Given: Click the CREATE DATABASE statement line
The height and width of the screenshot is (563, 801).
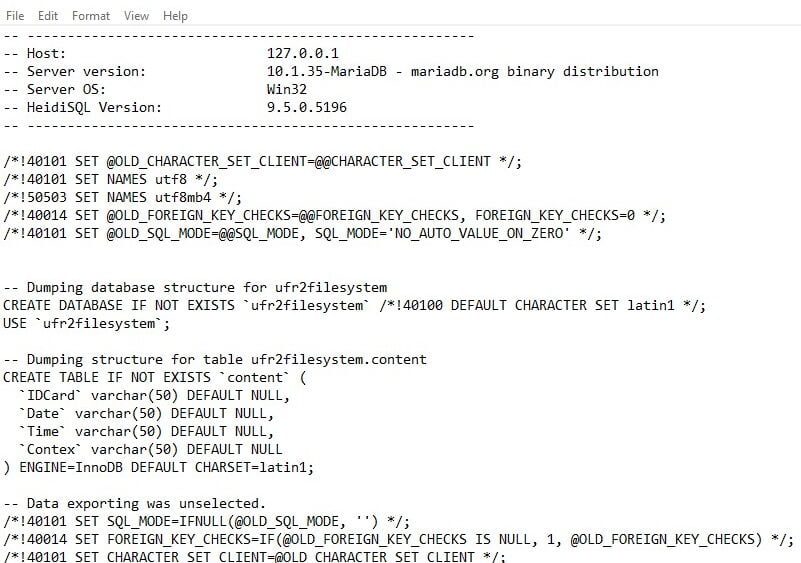Looking at the screenshot, I should [354, 306].
